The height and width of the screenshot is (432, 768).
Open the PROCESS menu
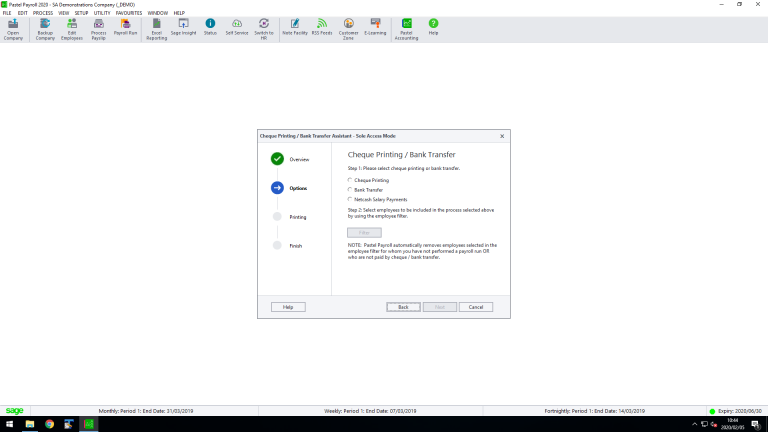[43, 13]
